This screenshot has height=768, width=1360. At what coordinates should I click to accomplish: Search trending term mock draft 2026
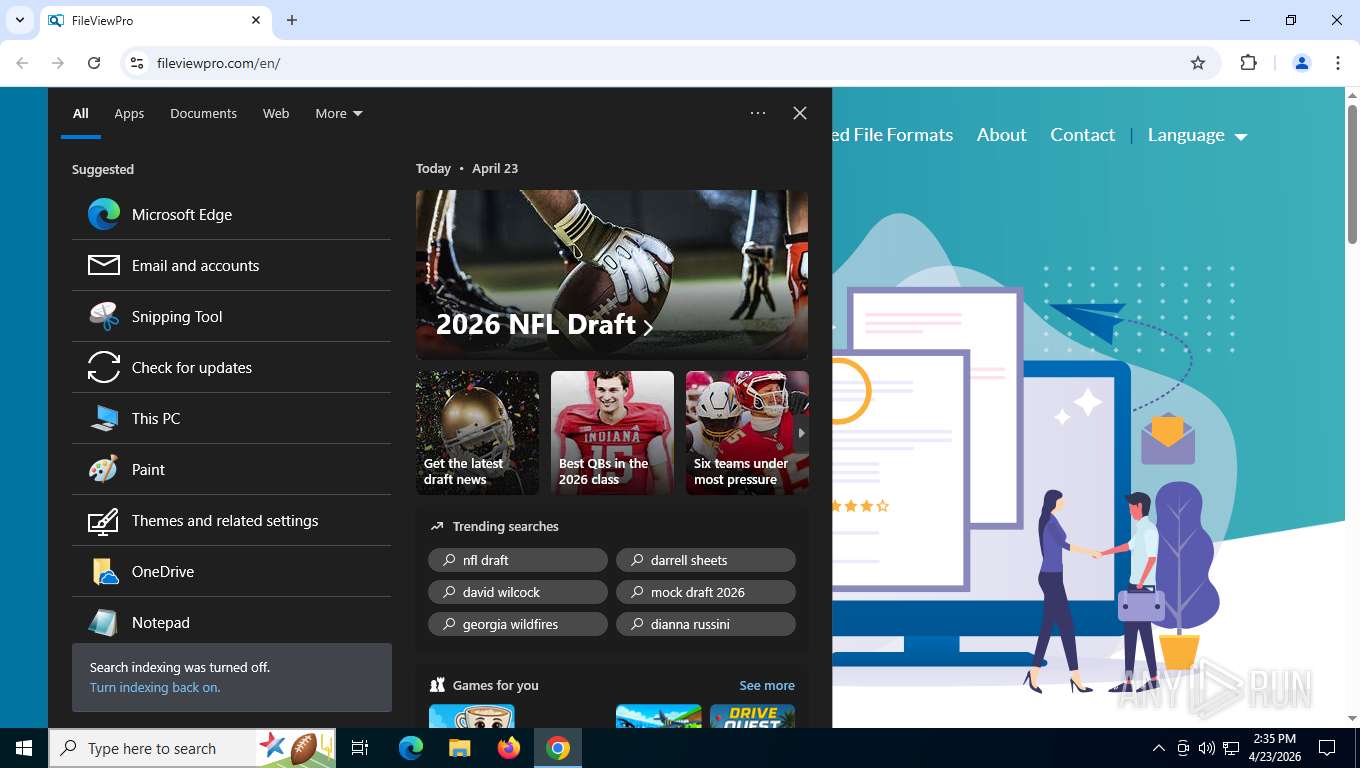tap(706, 592)
